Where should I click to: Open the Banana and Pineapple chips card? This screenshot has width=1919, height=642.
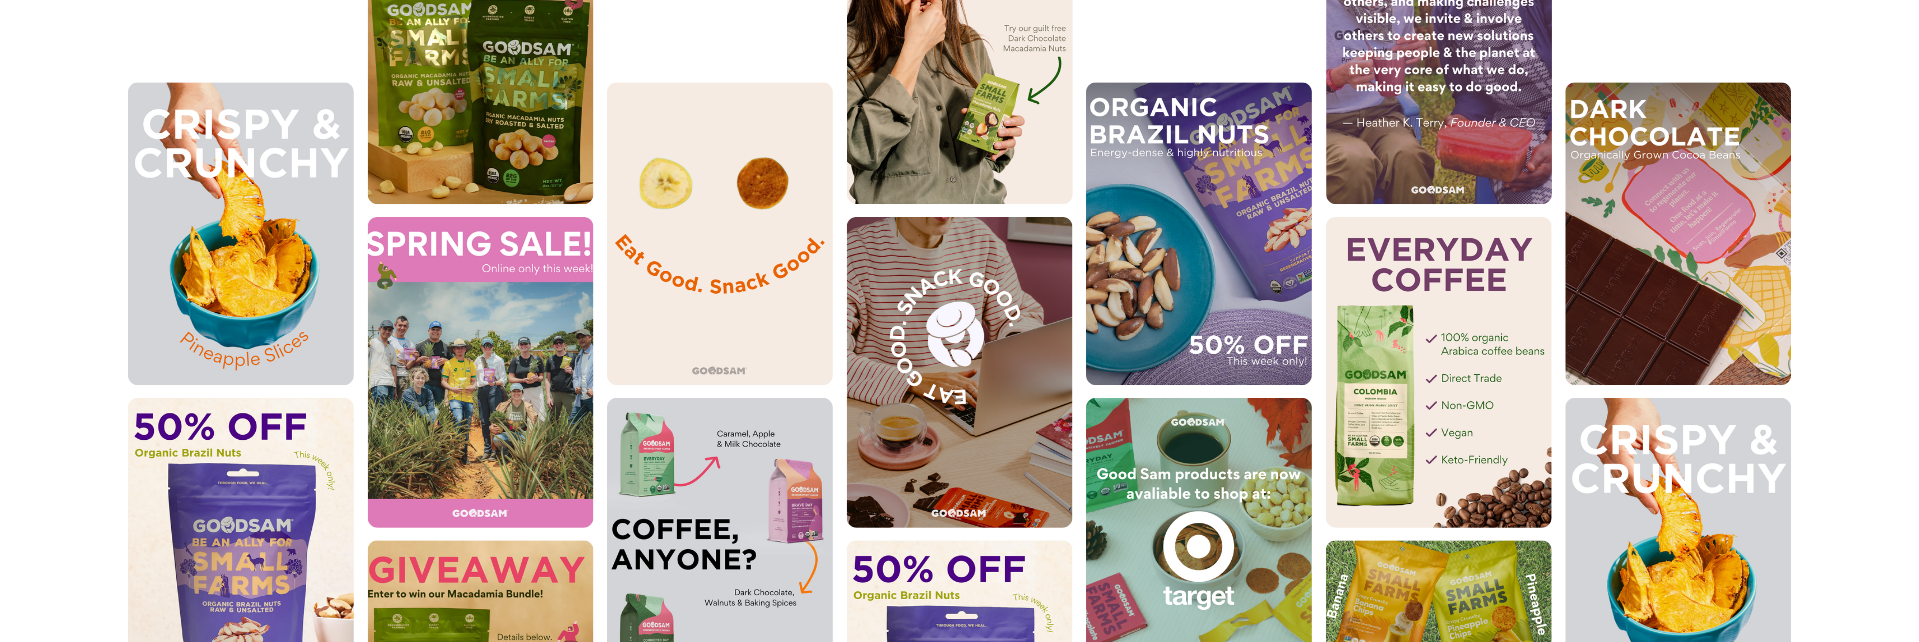coord(1438,591)
